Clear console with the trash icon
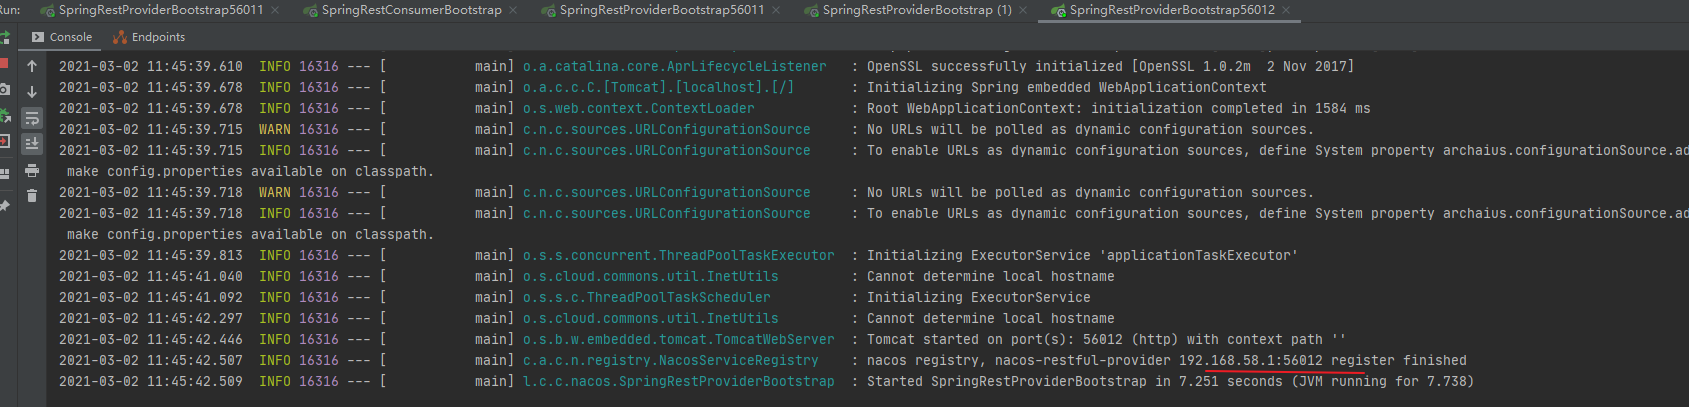 32,196
